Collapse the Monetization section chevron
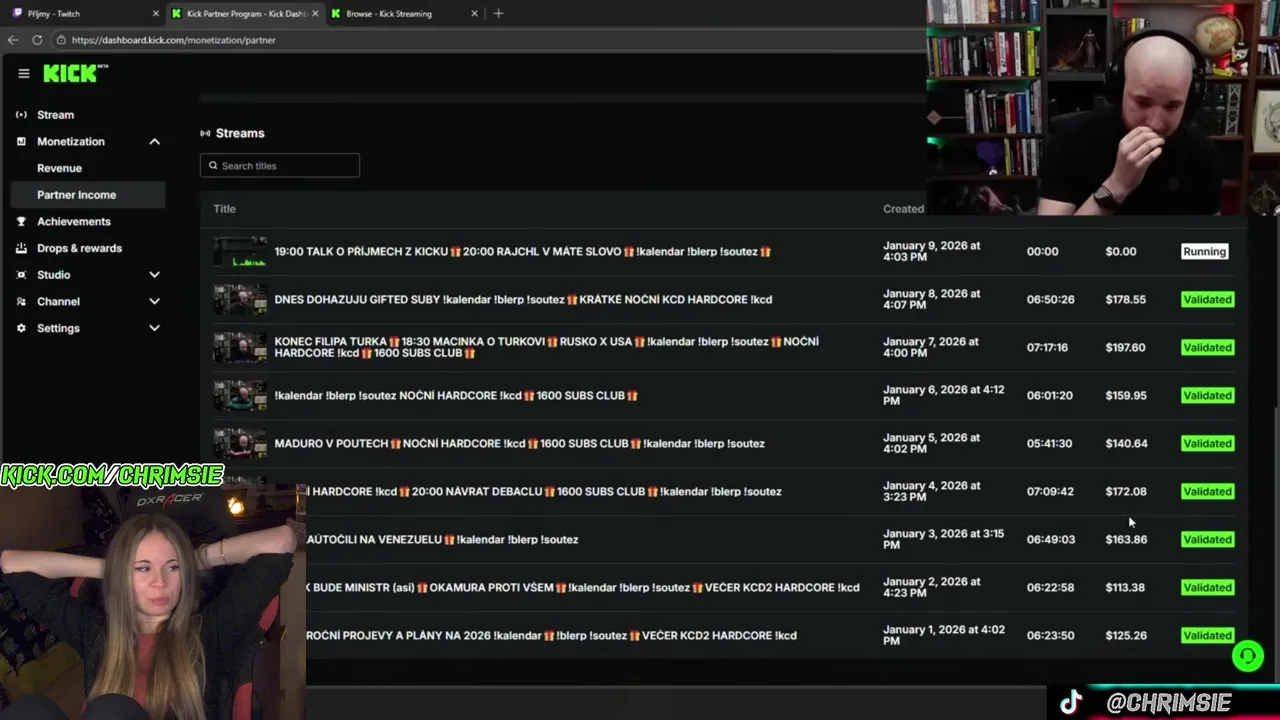This screenshot has height=720, width=1280. [154, 142]
